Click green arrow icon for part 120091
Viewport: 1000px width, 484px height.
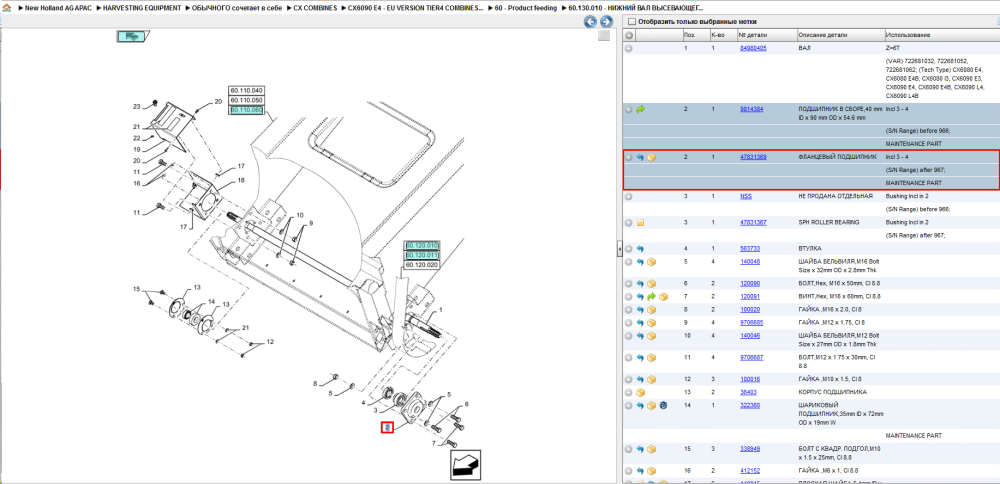tap(652, 297)
